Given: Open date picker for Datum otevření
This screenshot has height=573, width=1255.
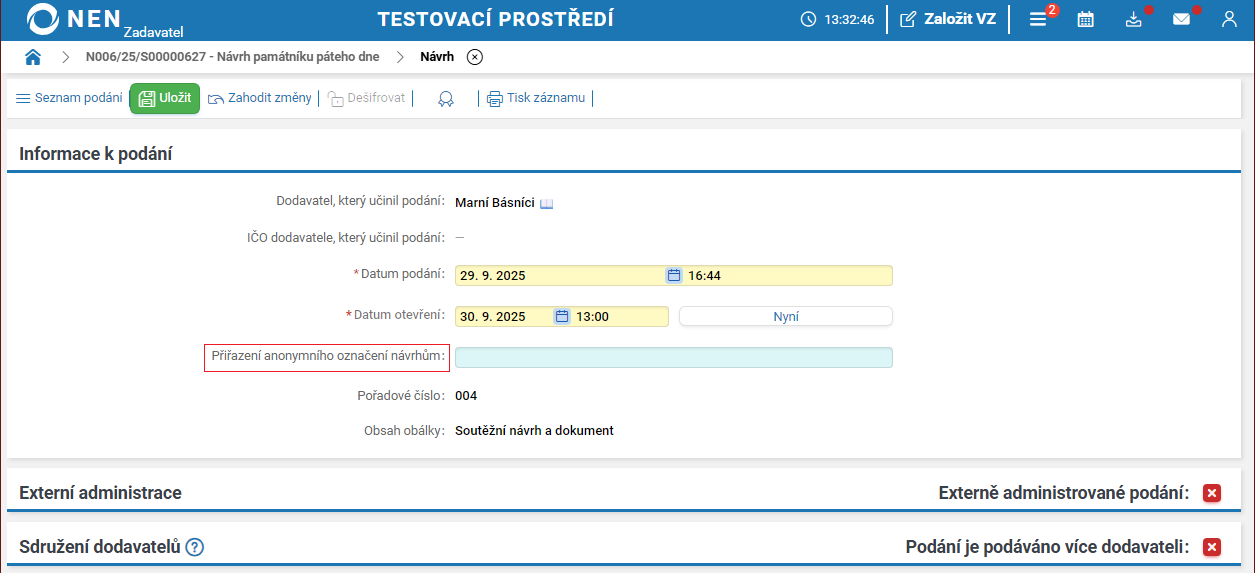Looking at the screenshot, I should click(x=562, y=316).
